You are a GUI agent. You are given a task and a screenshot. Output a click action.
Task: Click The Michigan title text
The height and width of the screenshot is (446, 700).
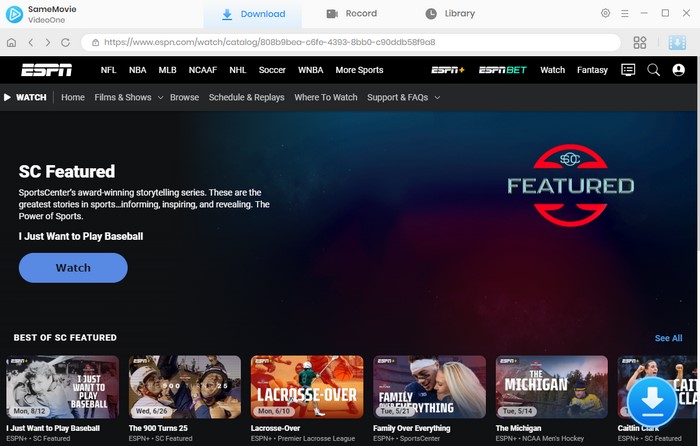click(518, 428)
